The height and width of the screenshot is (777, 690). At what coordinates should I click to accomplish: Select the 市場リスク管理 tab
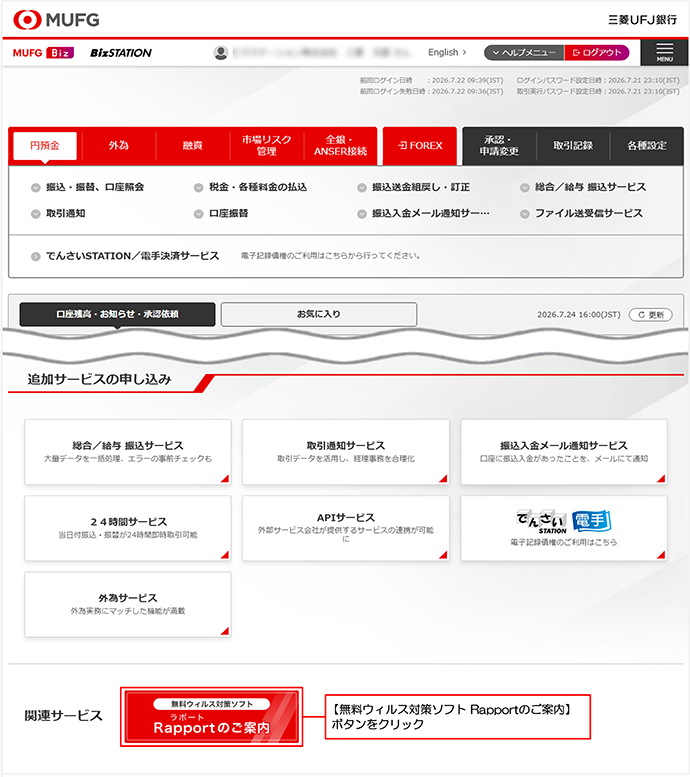(x=267, y=146)
